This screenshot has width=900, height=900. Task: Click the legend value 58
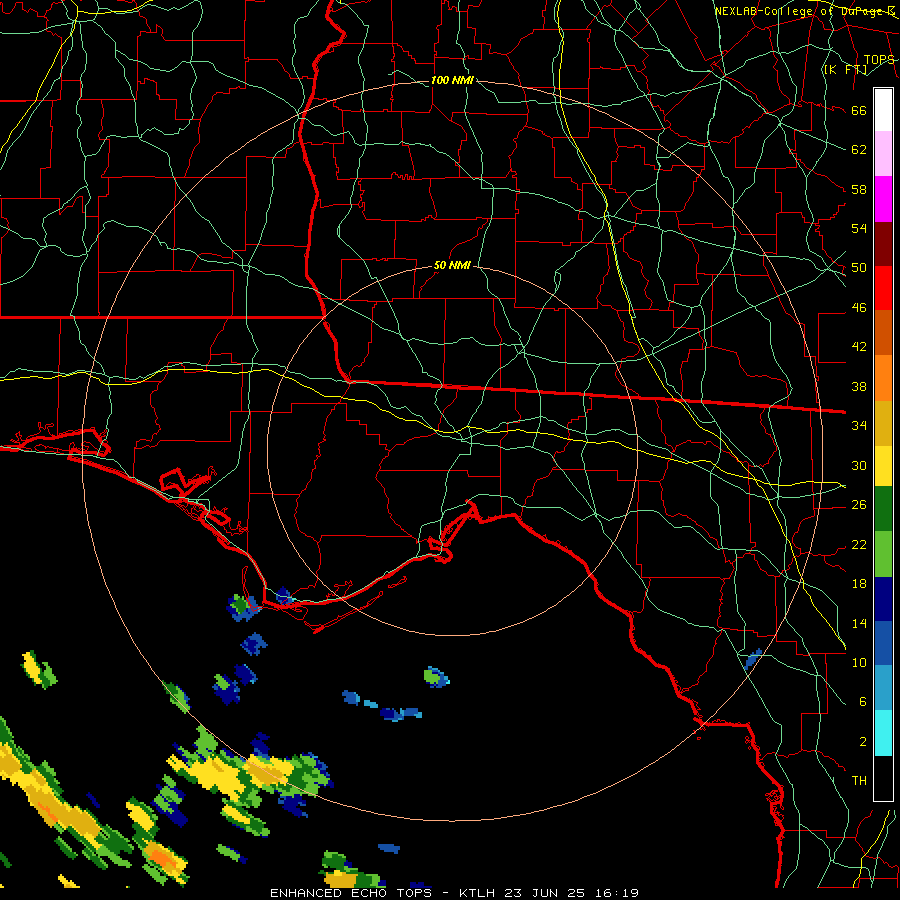(859, 189)
